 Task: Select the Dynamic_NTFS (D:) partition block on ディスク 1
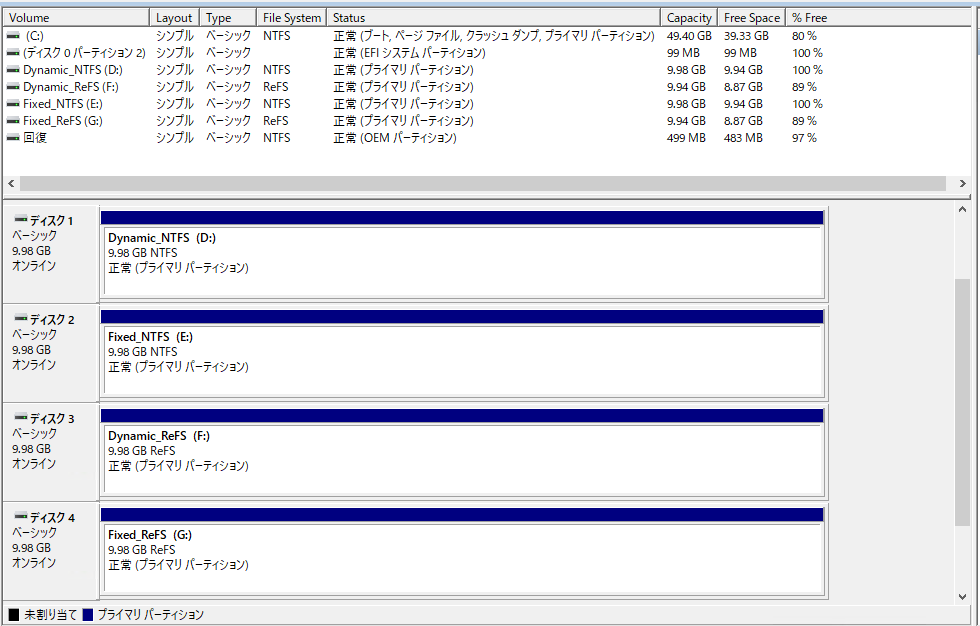click(462, 254)
